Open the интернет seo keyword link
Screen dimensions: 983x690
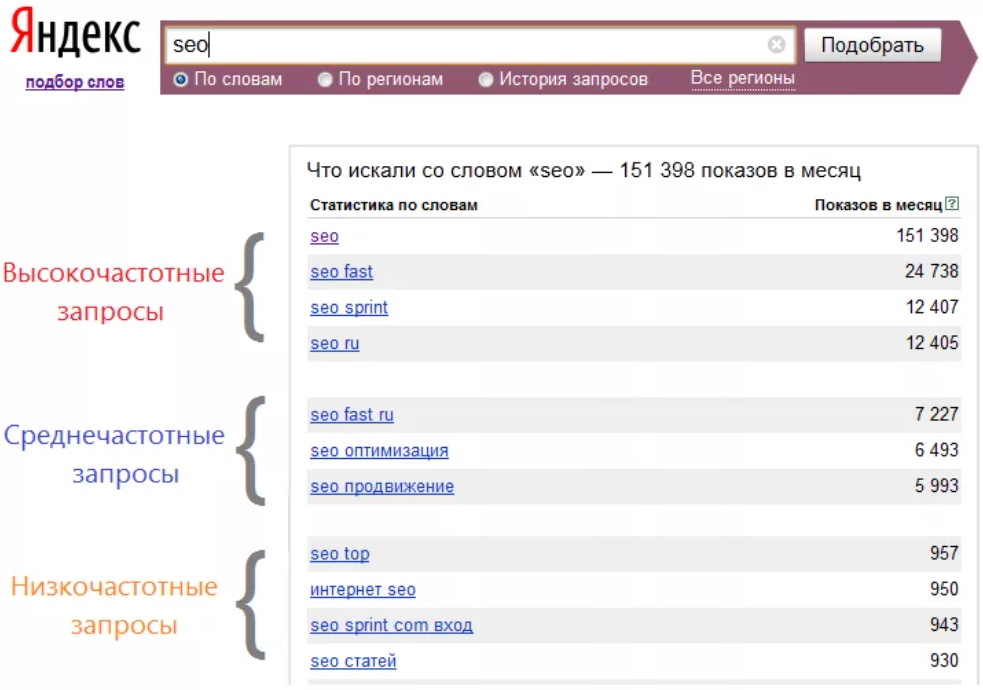point(362,590)
